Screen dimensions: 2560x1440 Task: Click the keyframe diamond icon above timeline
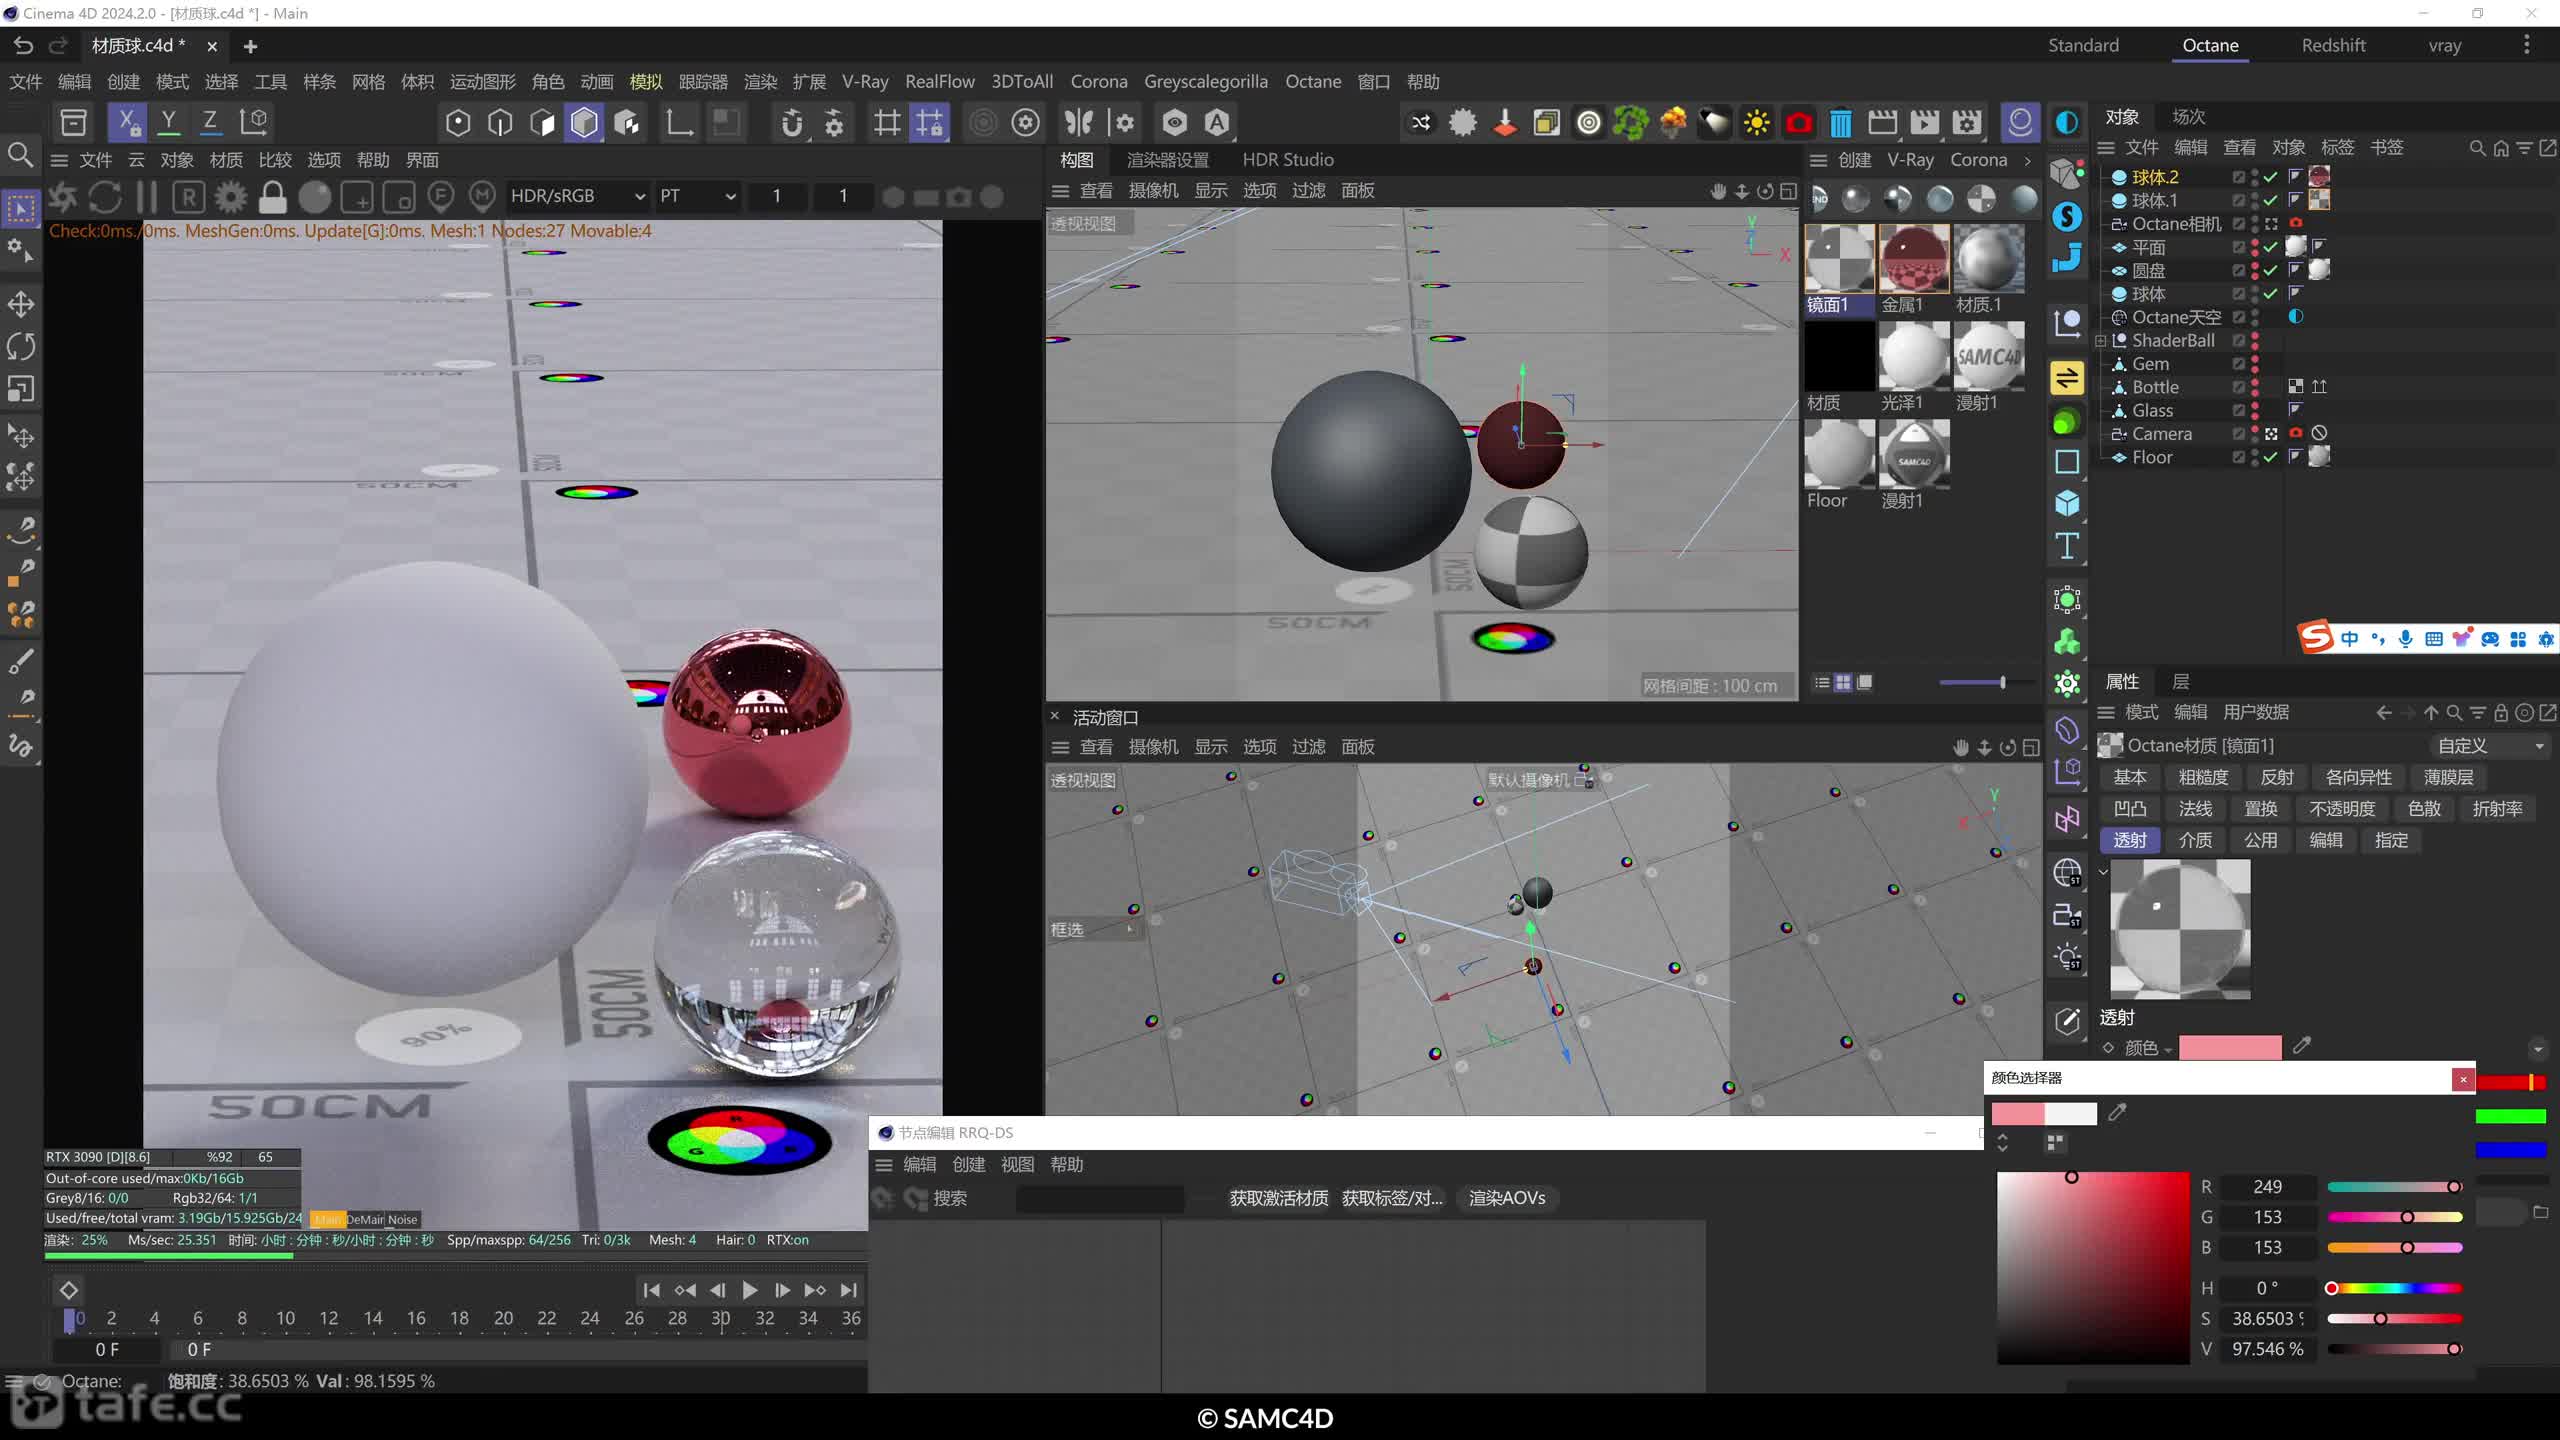tap(69, 1290)
